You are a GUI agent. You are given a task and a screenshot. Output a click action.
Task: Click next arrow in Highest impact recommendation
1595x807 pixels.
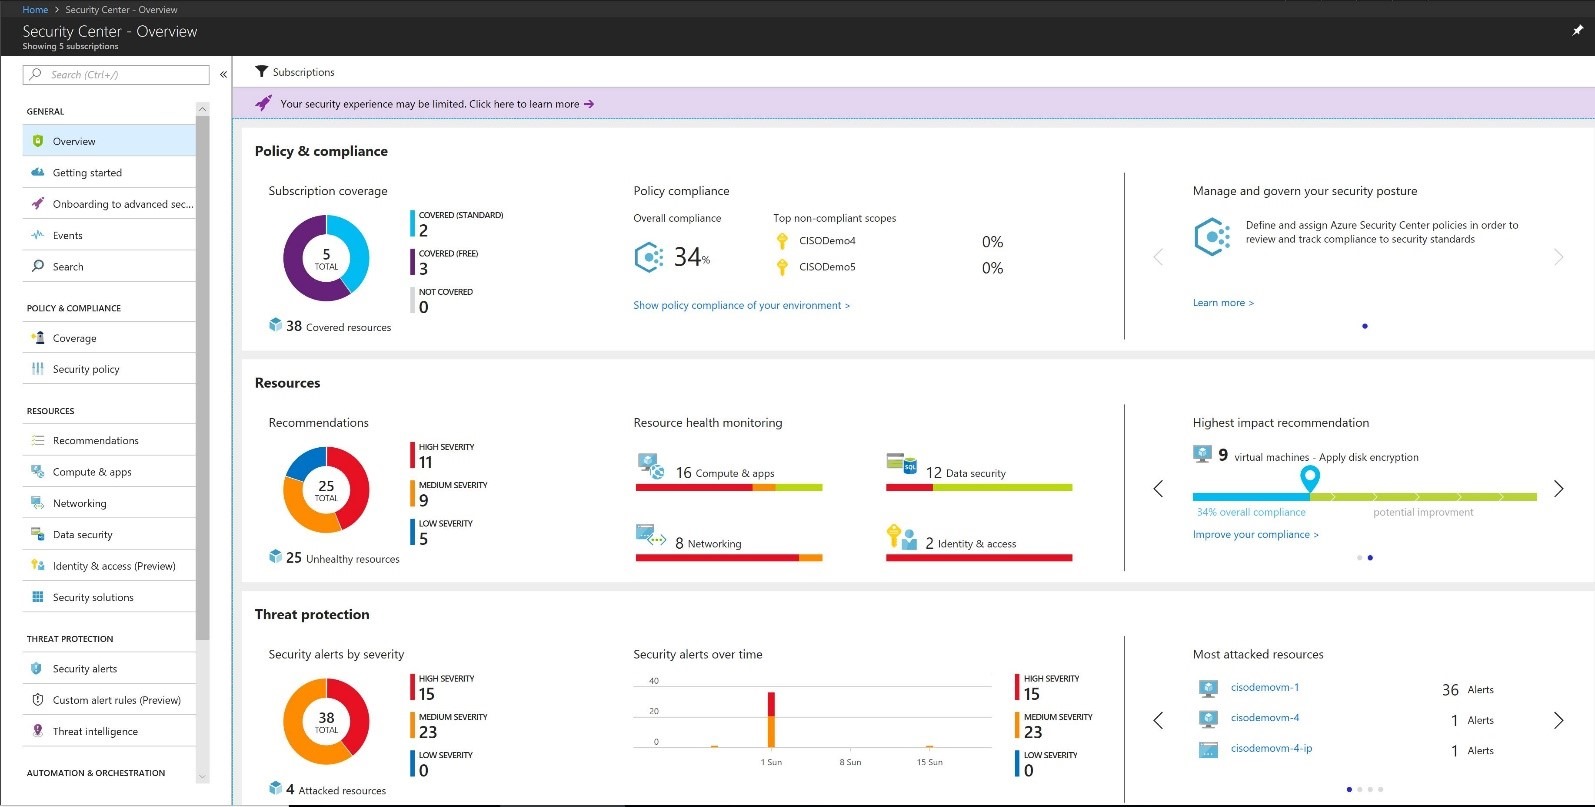point(1558,489)
